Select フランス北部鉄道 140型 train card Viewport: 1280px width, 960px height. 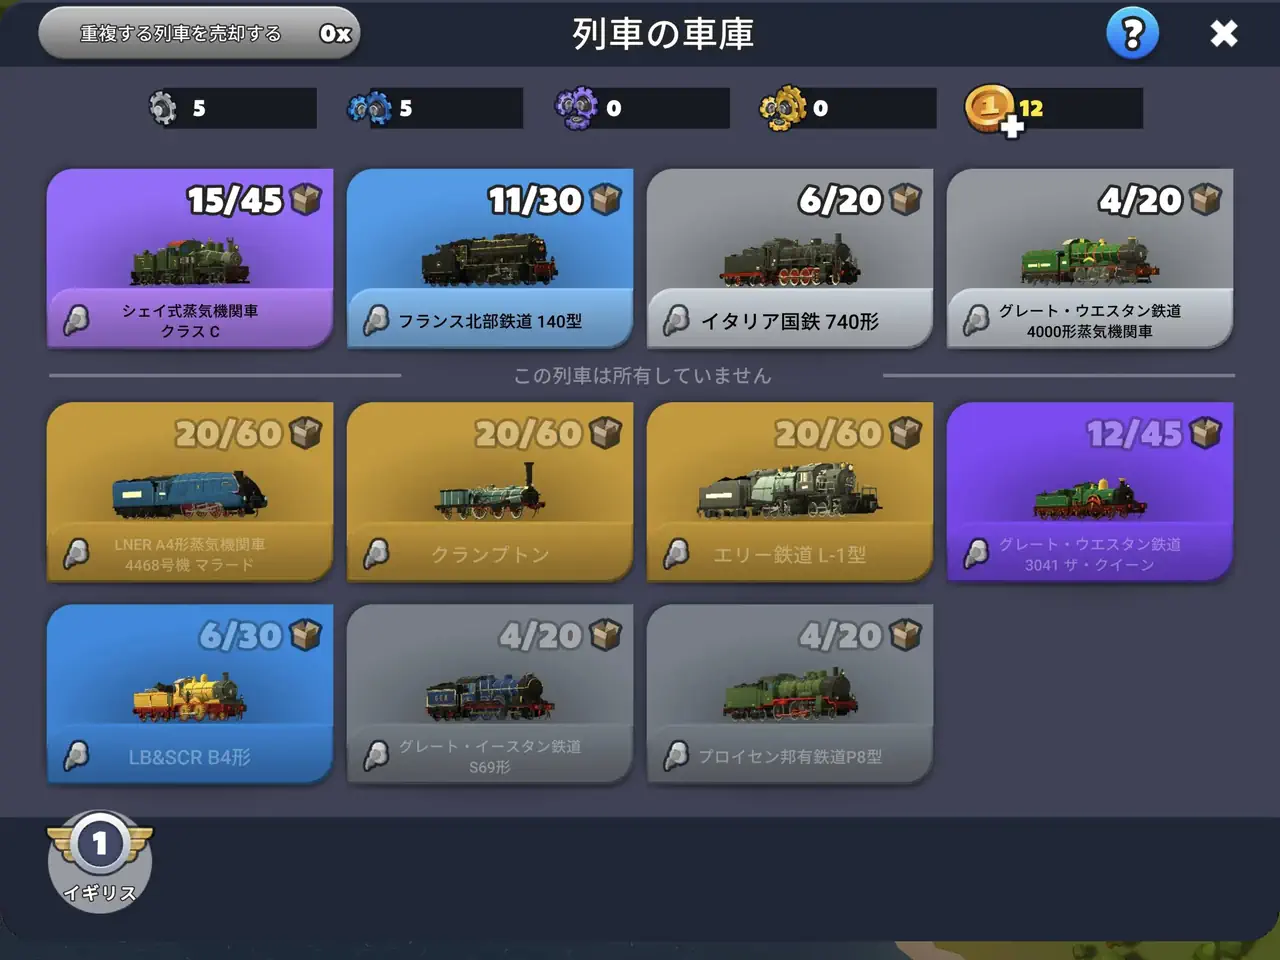490,259
